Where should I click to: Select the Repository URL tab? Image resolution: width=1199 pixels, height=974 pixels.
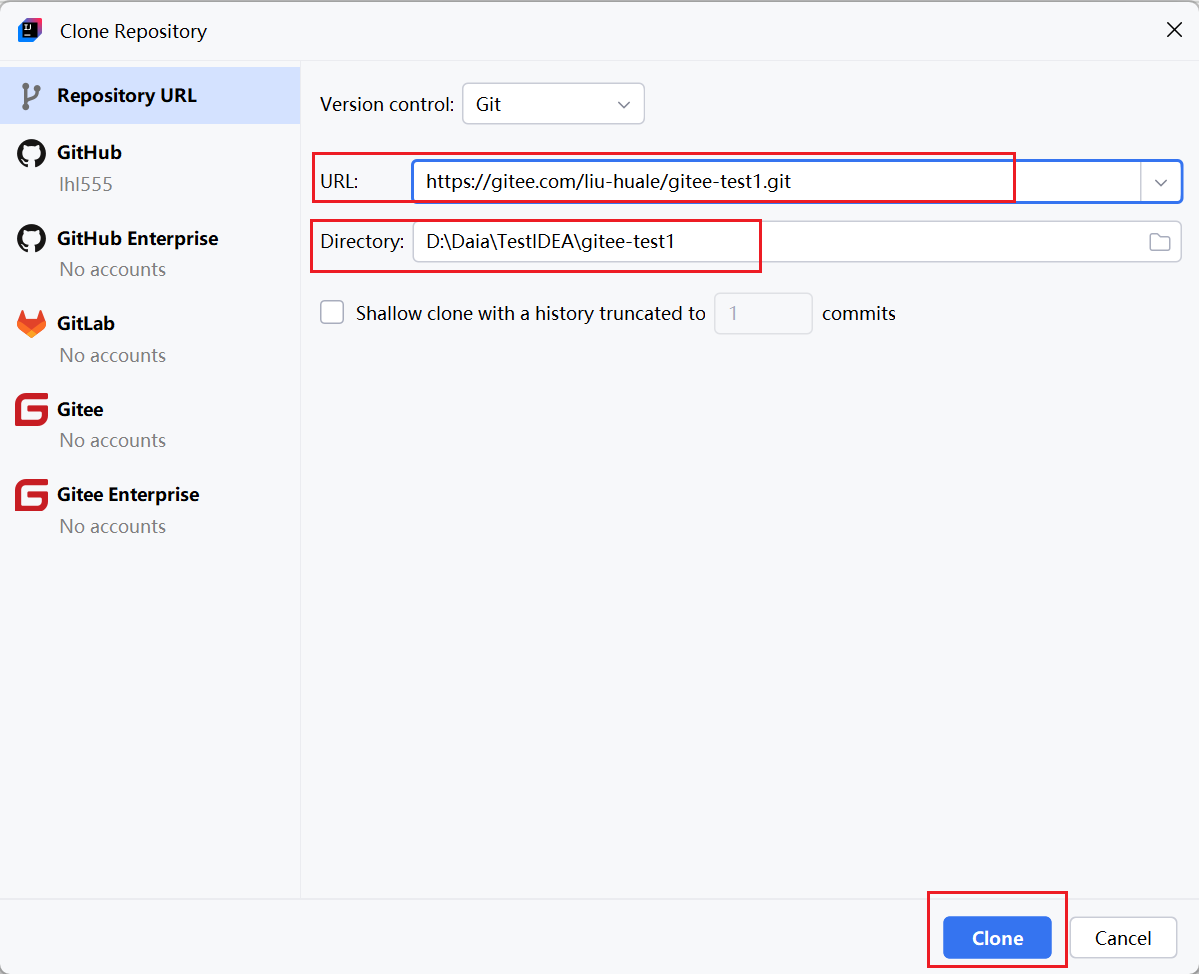[150, 96]
